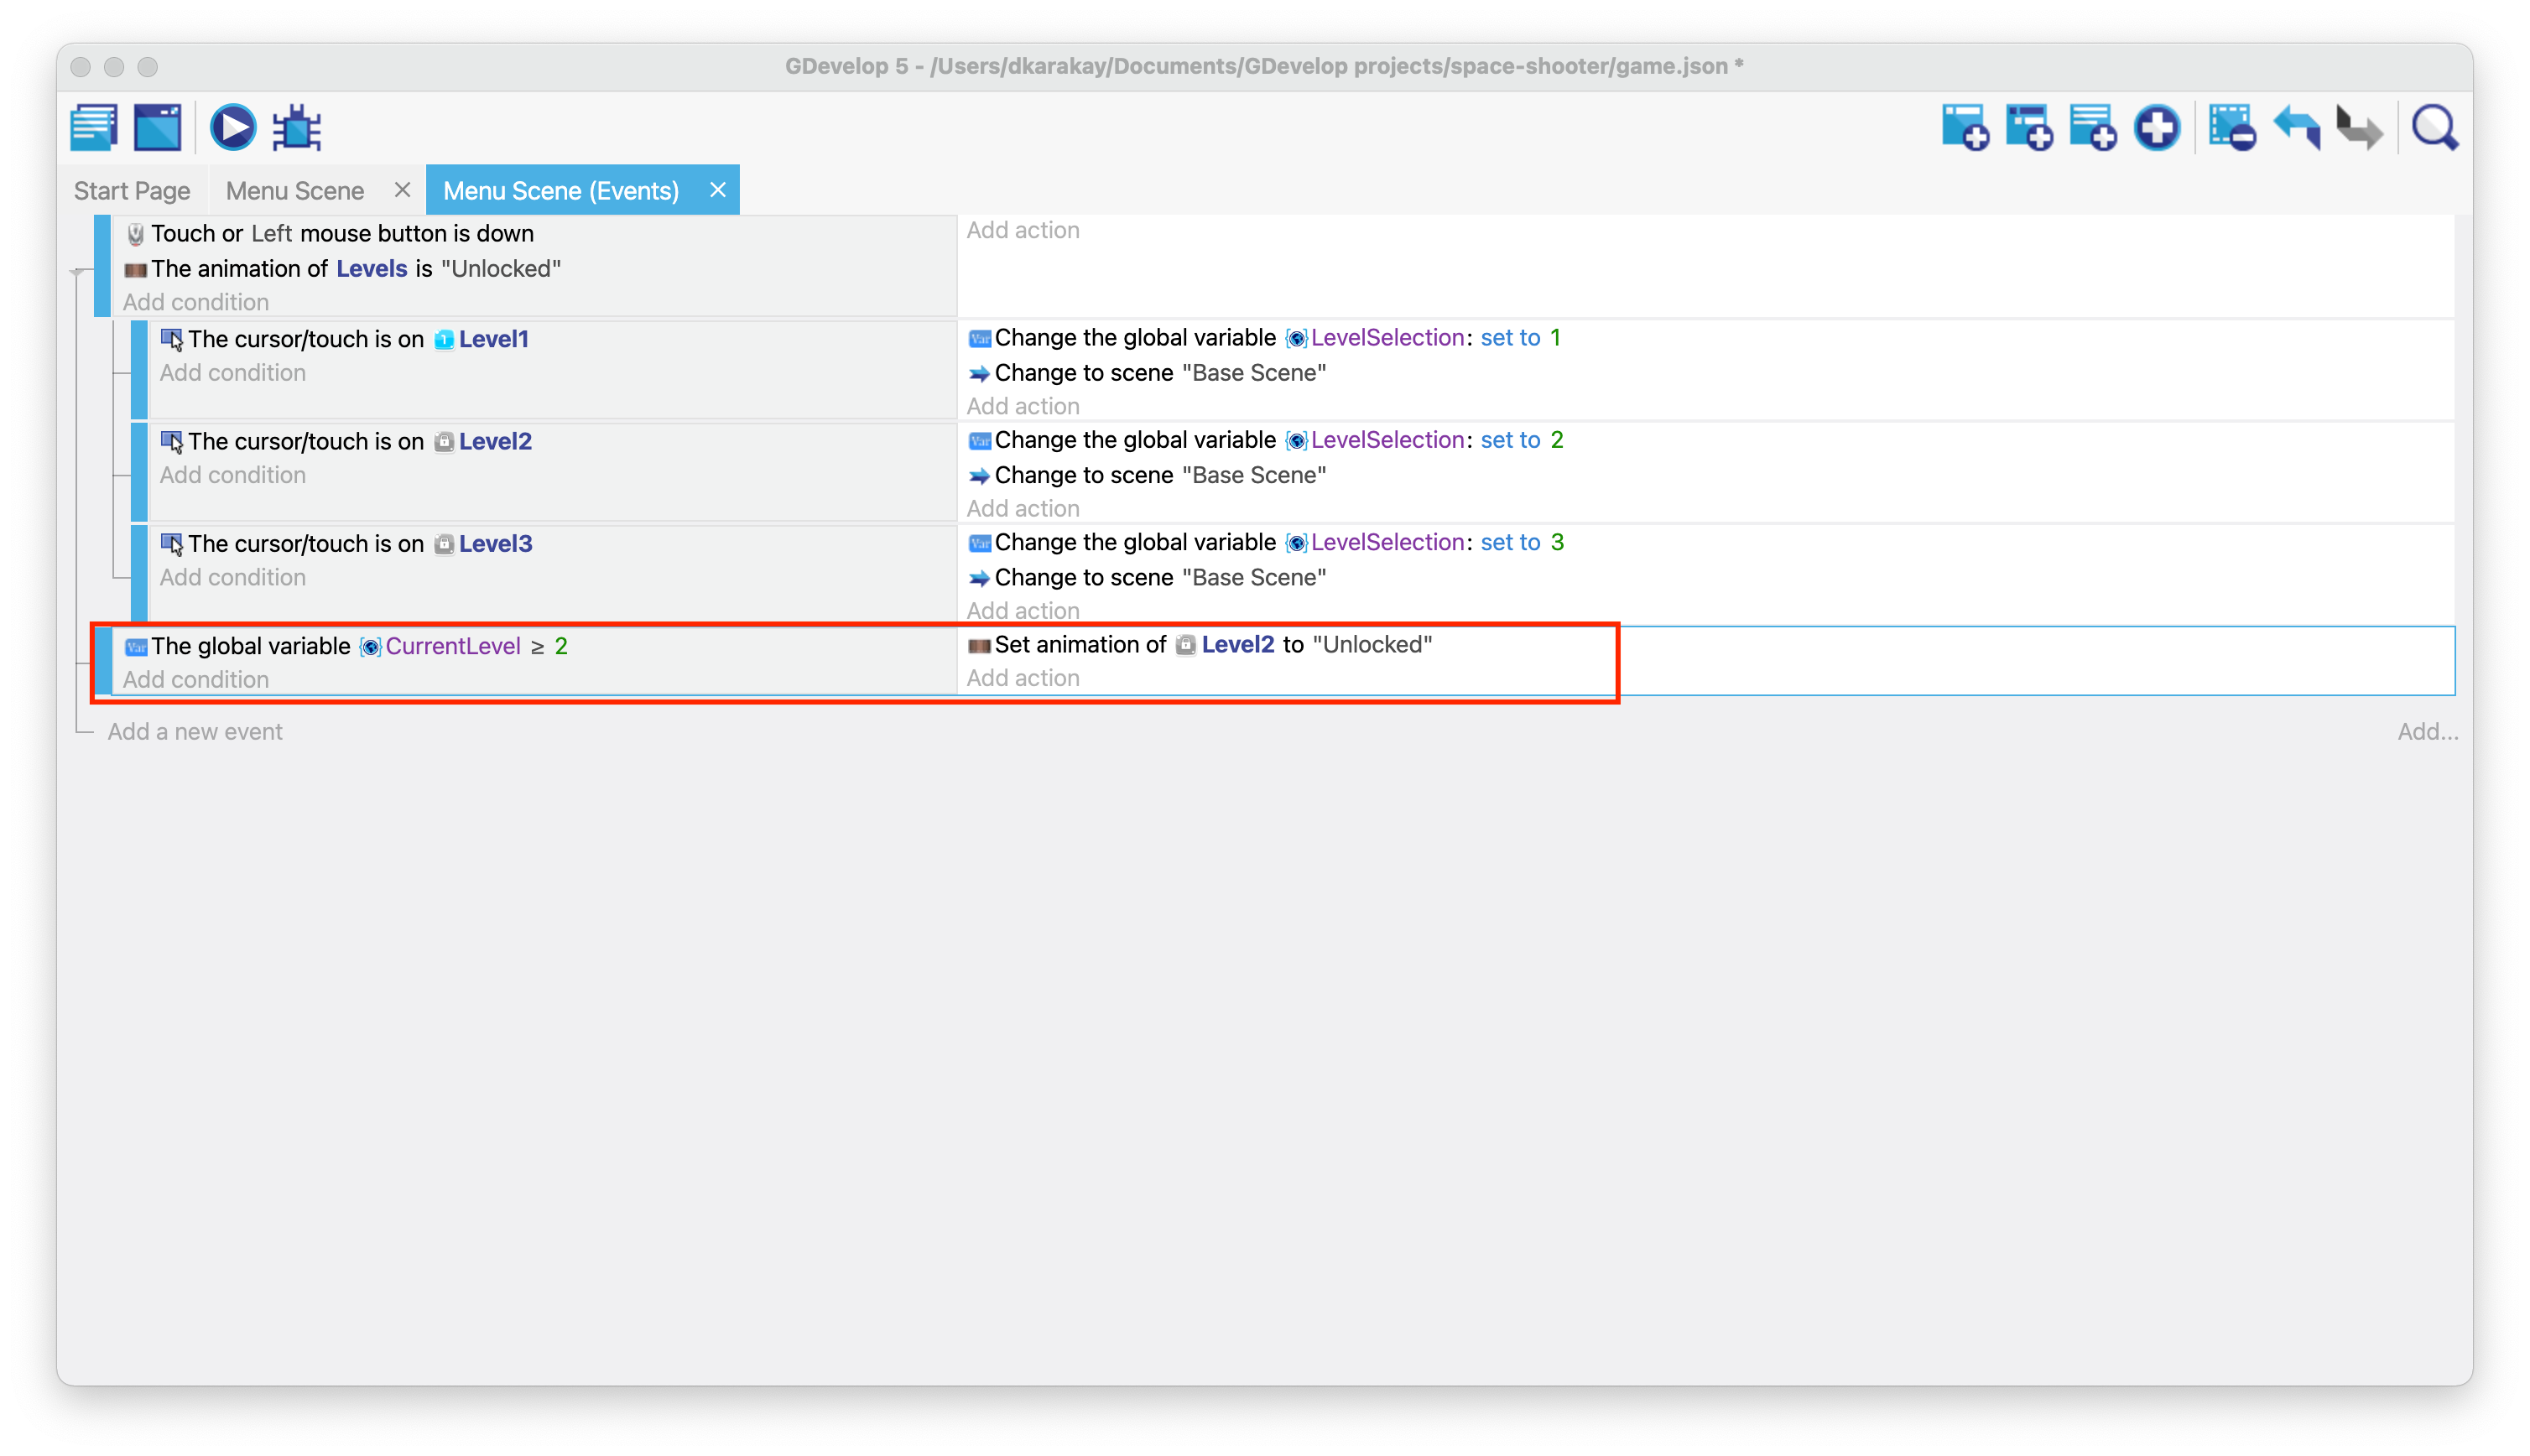
Task: Collapse the mouse button down event
Action: (x=77, y=271)
